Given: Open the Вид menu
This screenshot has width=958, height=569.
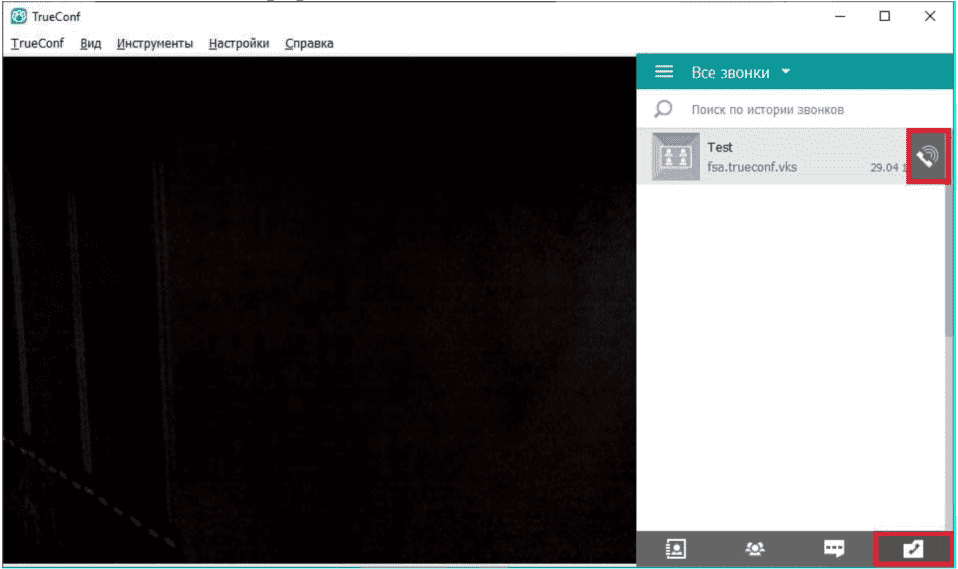Looking at the screenshot, I should tap(90, 43).
